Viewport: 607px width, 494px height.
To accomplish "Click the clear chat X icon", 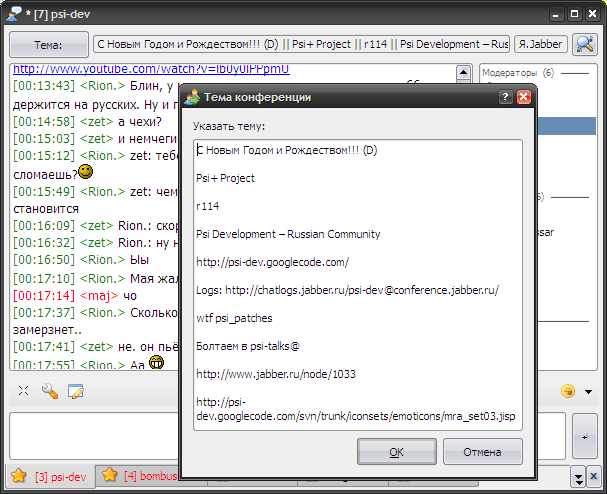I will point(23,391).
